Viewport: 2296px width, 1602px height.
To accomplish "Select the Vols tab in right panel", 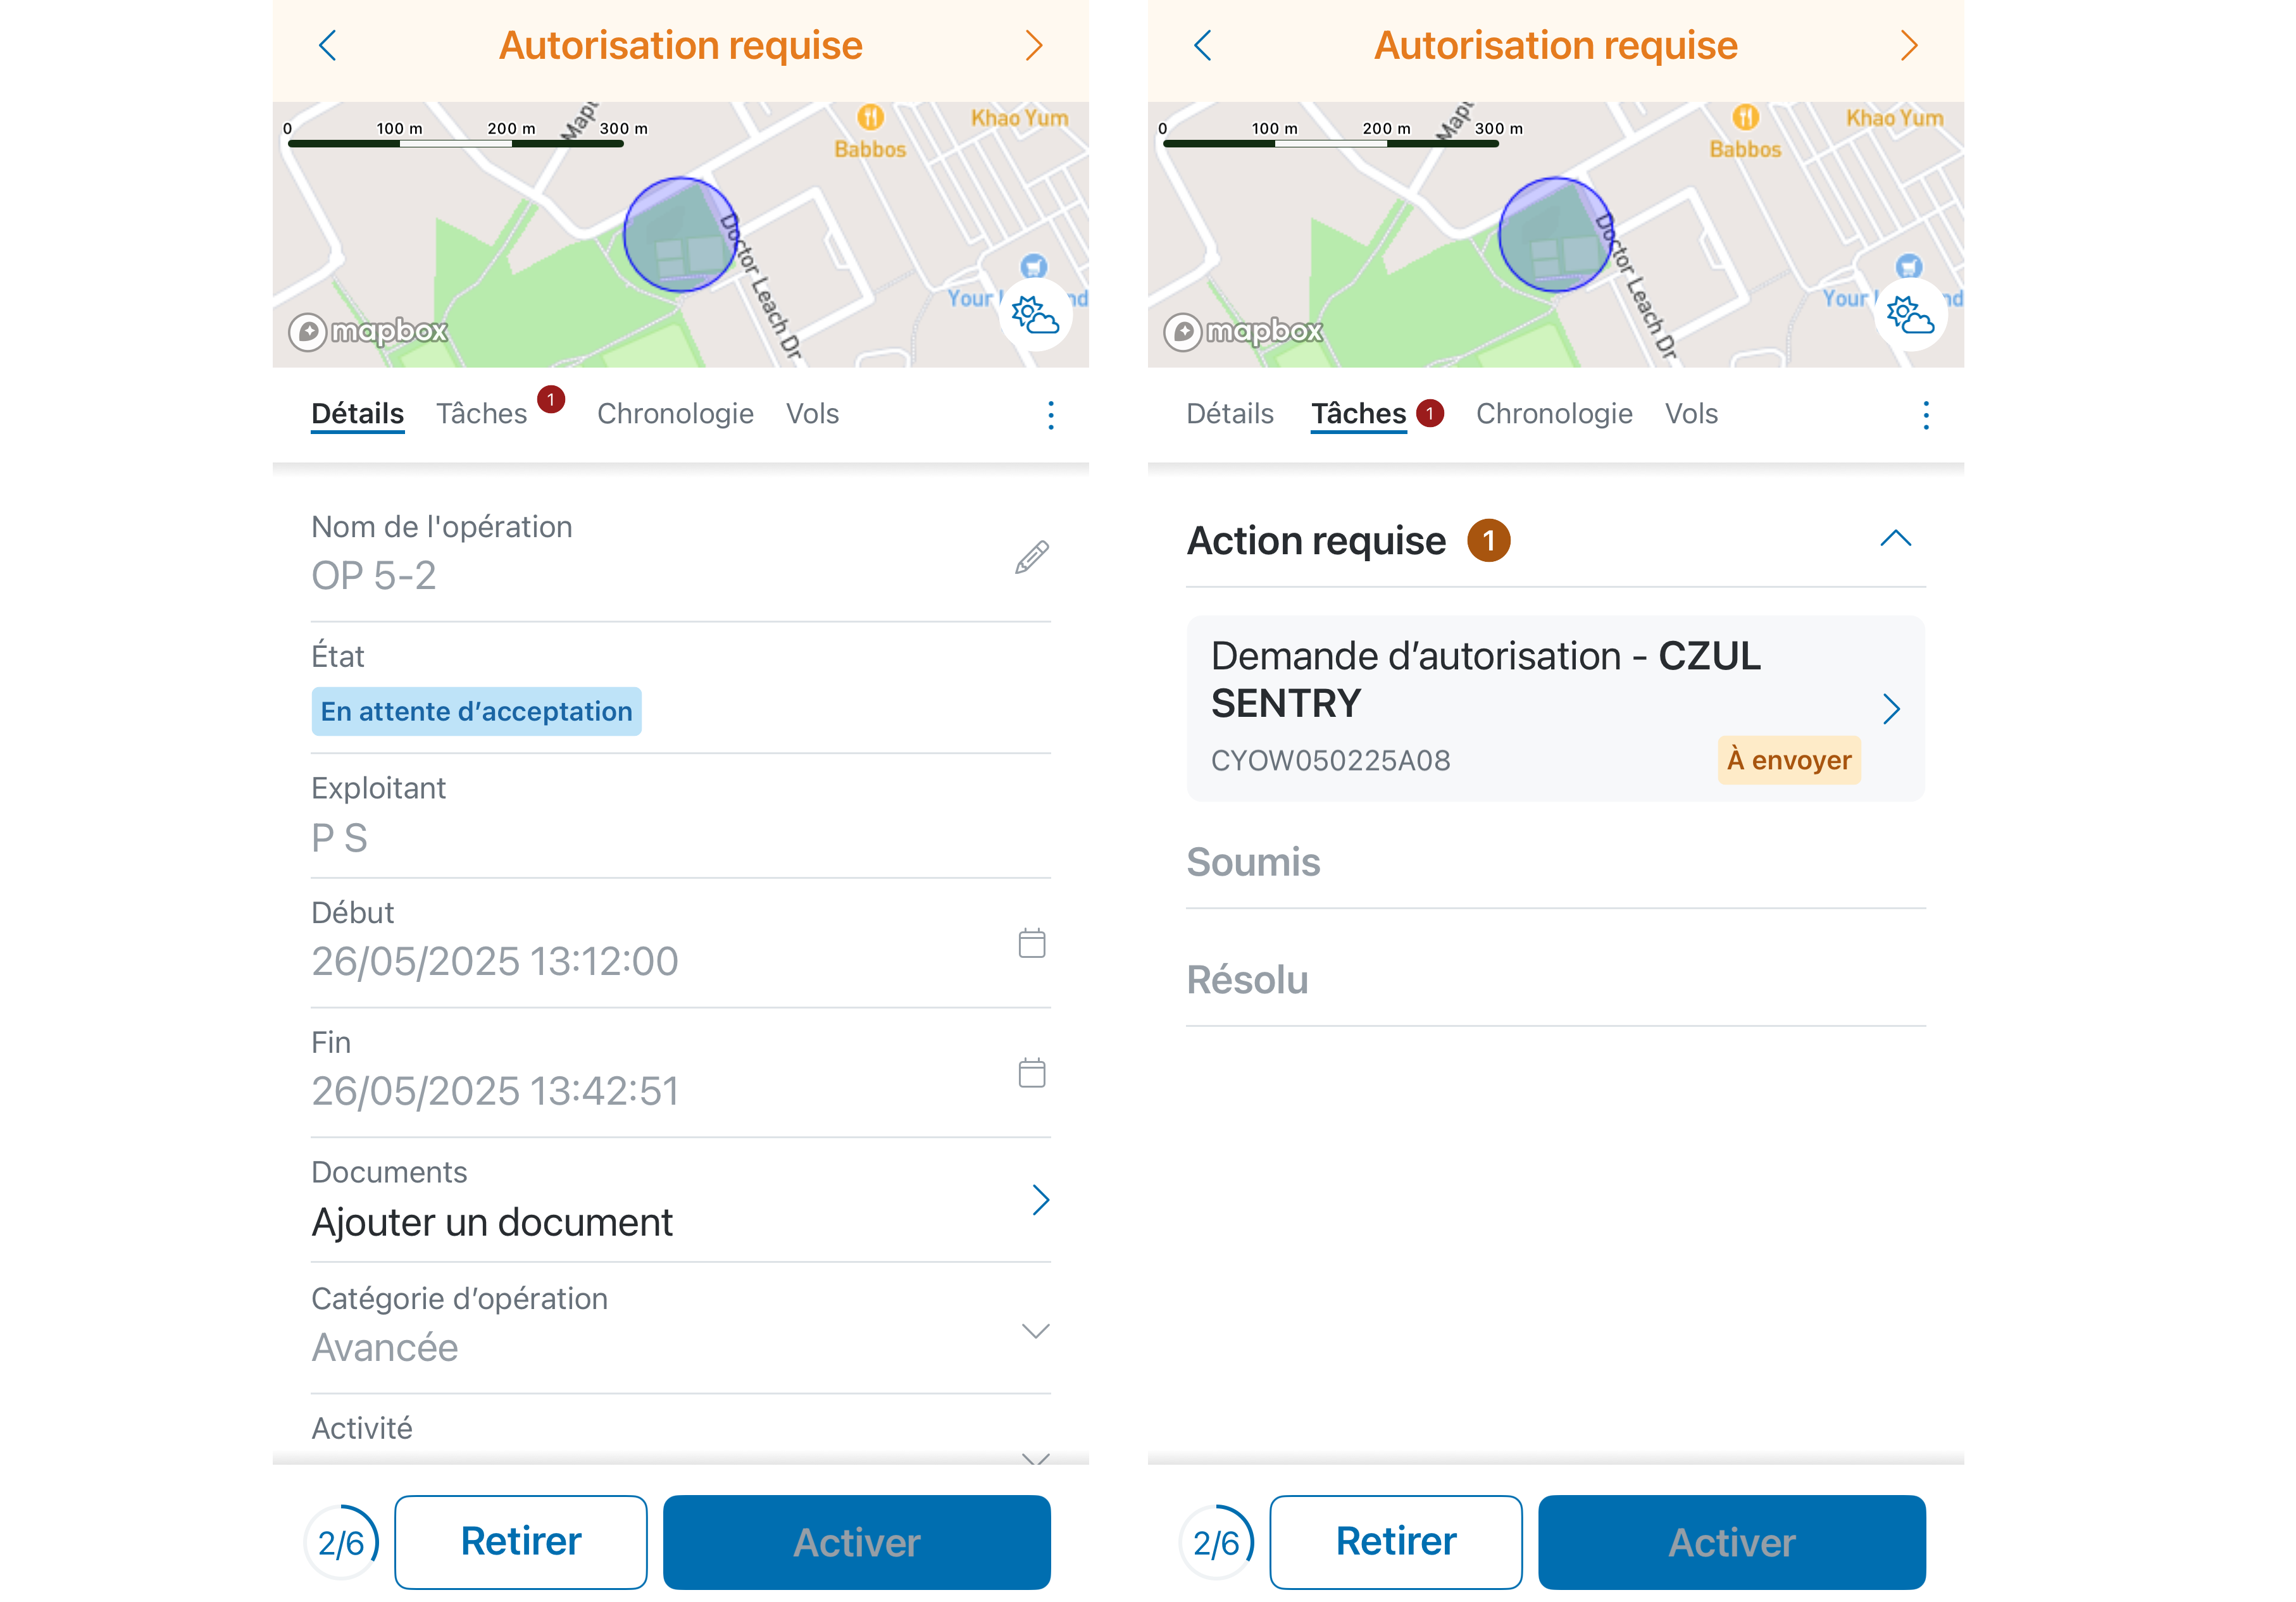I will 1691,414.
